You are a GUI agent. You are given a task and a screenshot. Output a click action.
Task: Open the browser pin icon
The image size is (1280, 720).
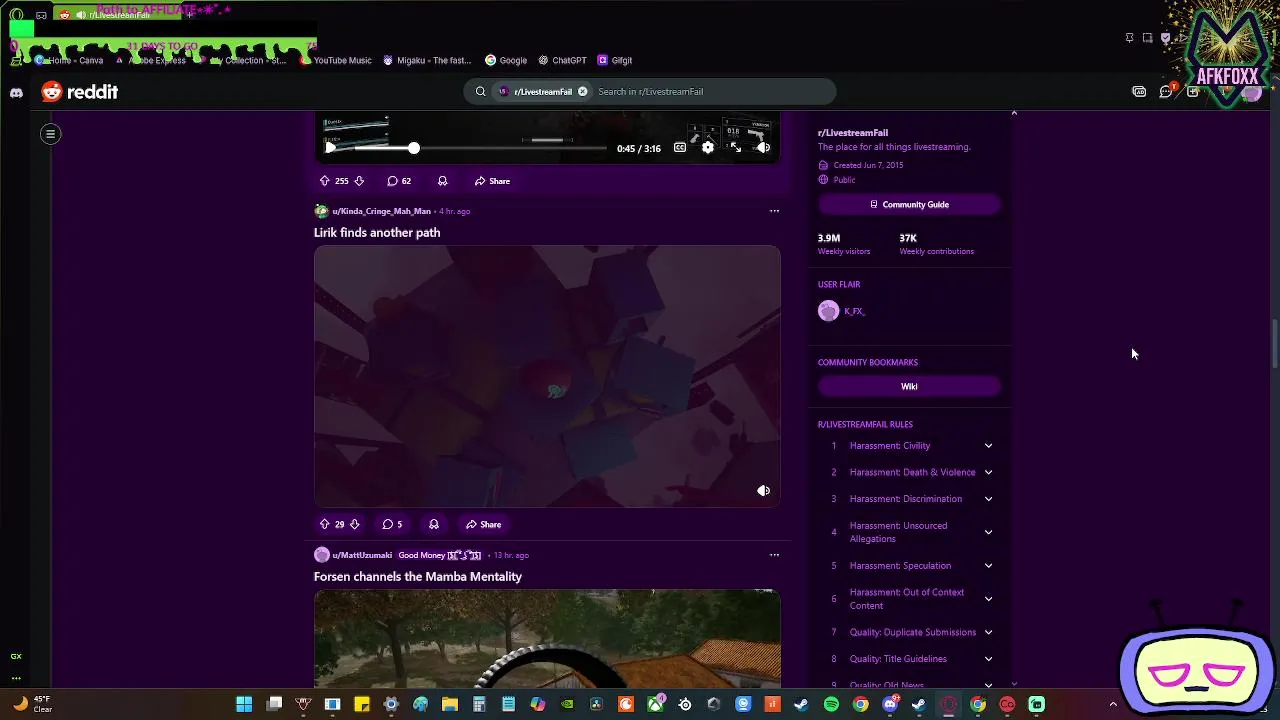[x=1129, y=38]
